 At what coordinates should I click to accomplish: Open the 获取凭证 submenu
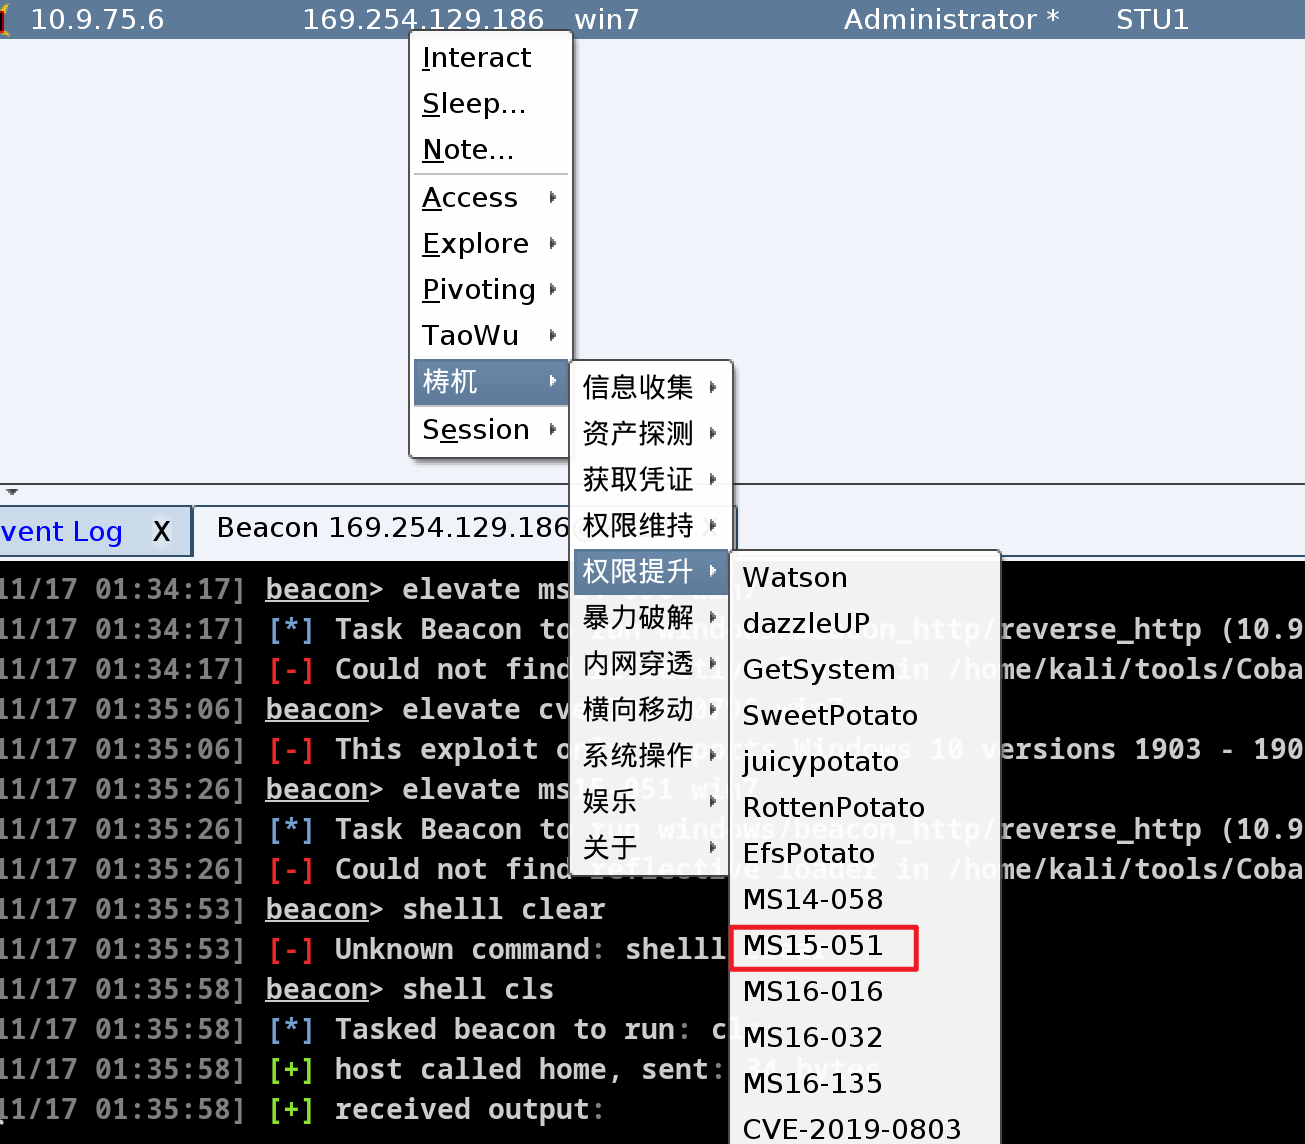click(651, 479)
